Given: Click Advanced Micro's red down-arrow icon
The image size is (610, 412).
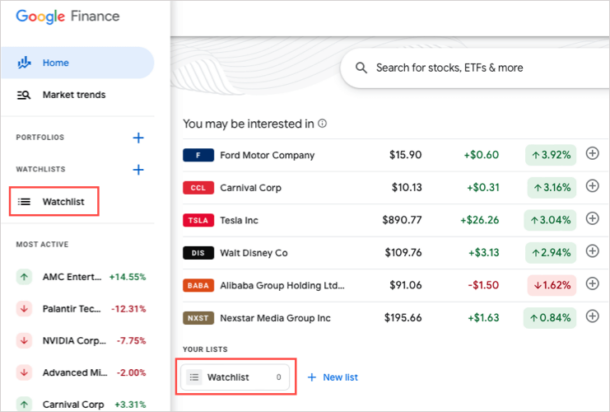Looking at the screenshot, I should pyautogui.click(x=24, y=373).
